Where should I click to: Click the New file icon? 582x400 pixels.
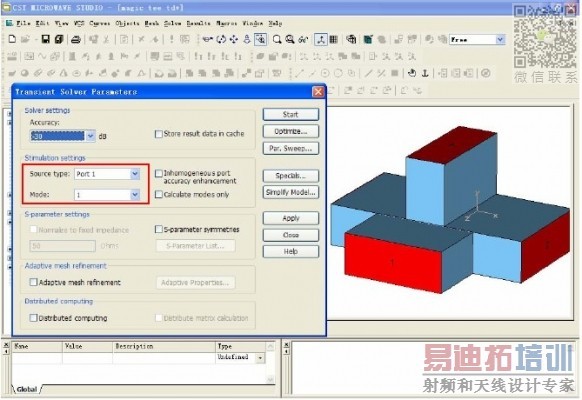12,39
